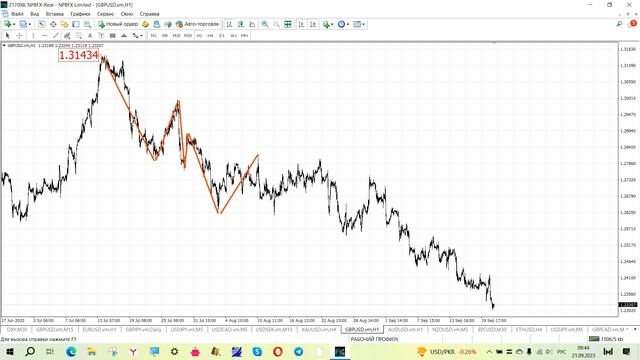The height and width of the screenshot is (360, 640).
Task: Toggle chart Auto Scroll button
Action: [x=302, y=24]
